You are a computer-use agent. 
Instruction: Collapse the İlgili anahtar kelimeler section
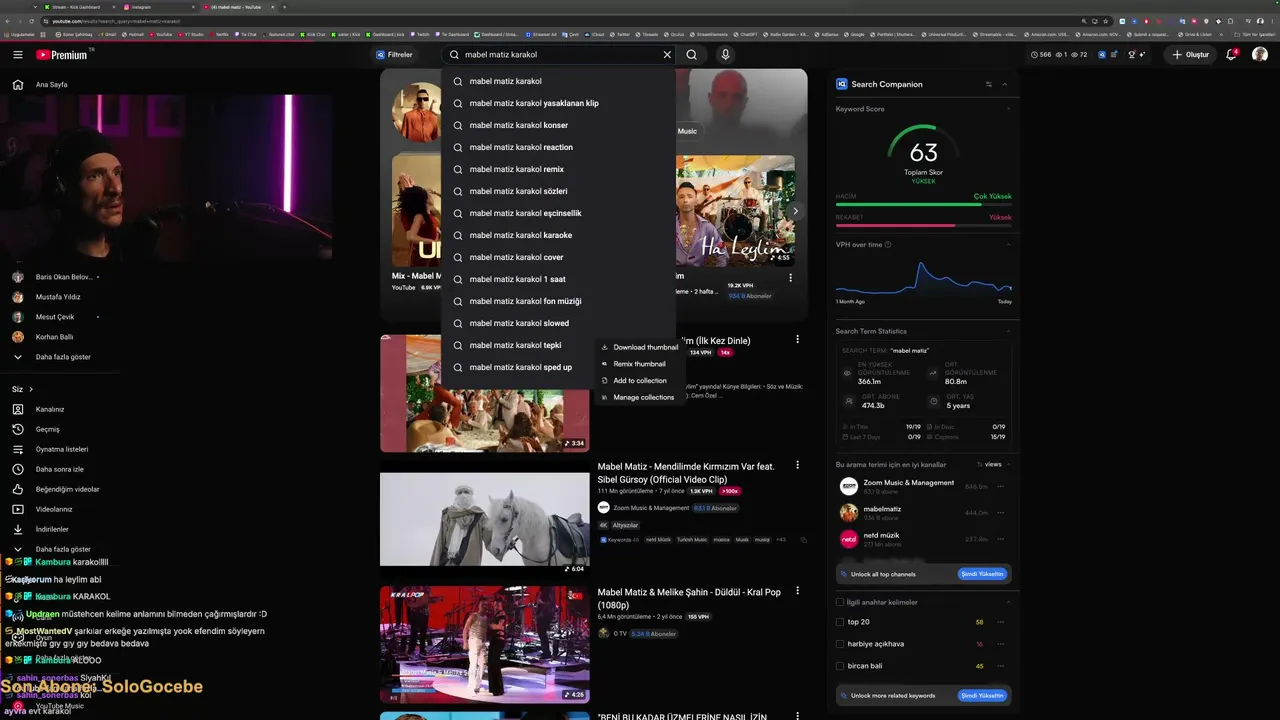click(x=1008, y=602)
